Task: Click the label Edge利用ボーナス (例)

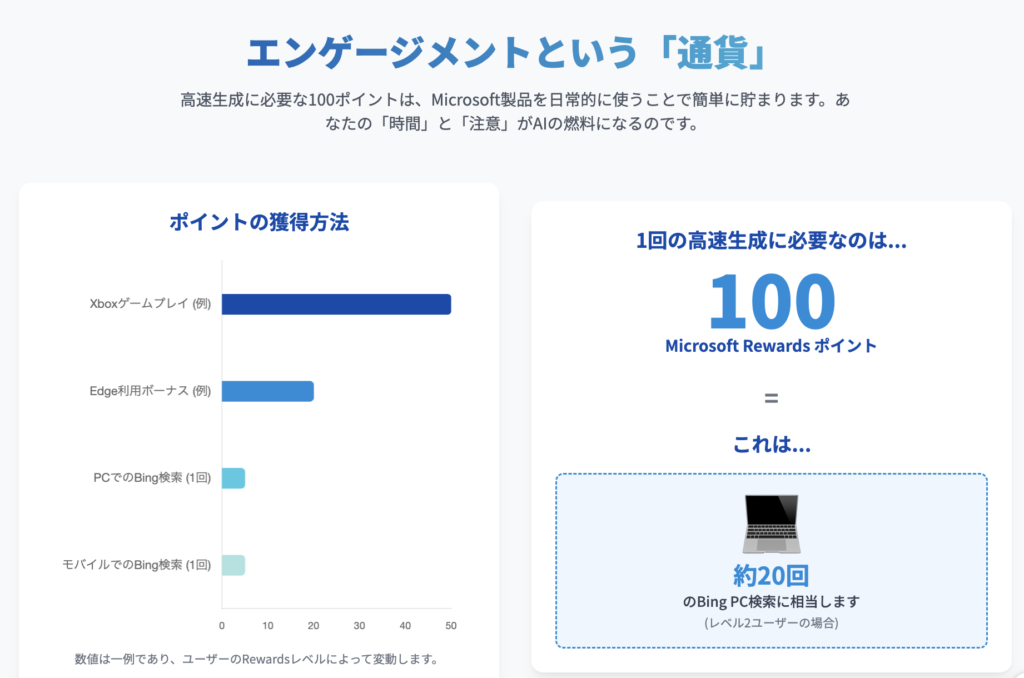Action: click(150, 391)
